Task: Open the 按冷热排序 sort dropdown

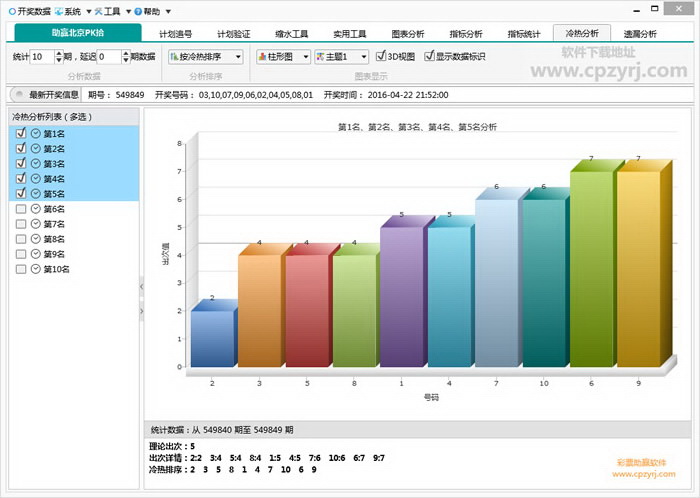Action: [205, 57]
